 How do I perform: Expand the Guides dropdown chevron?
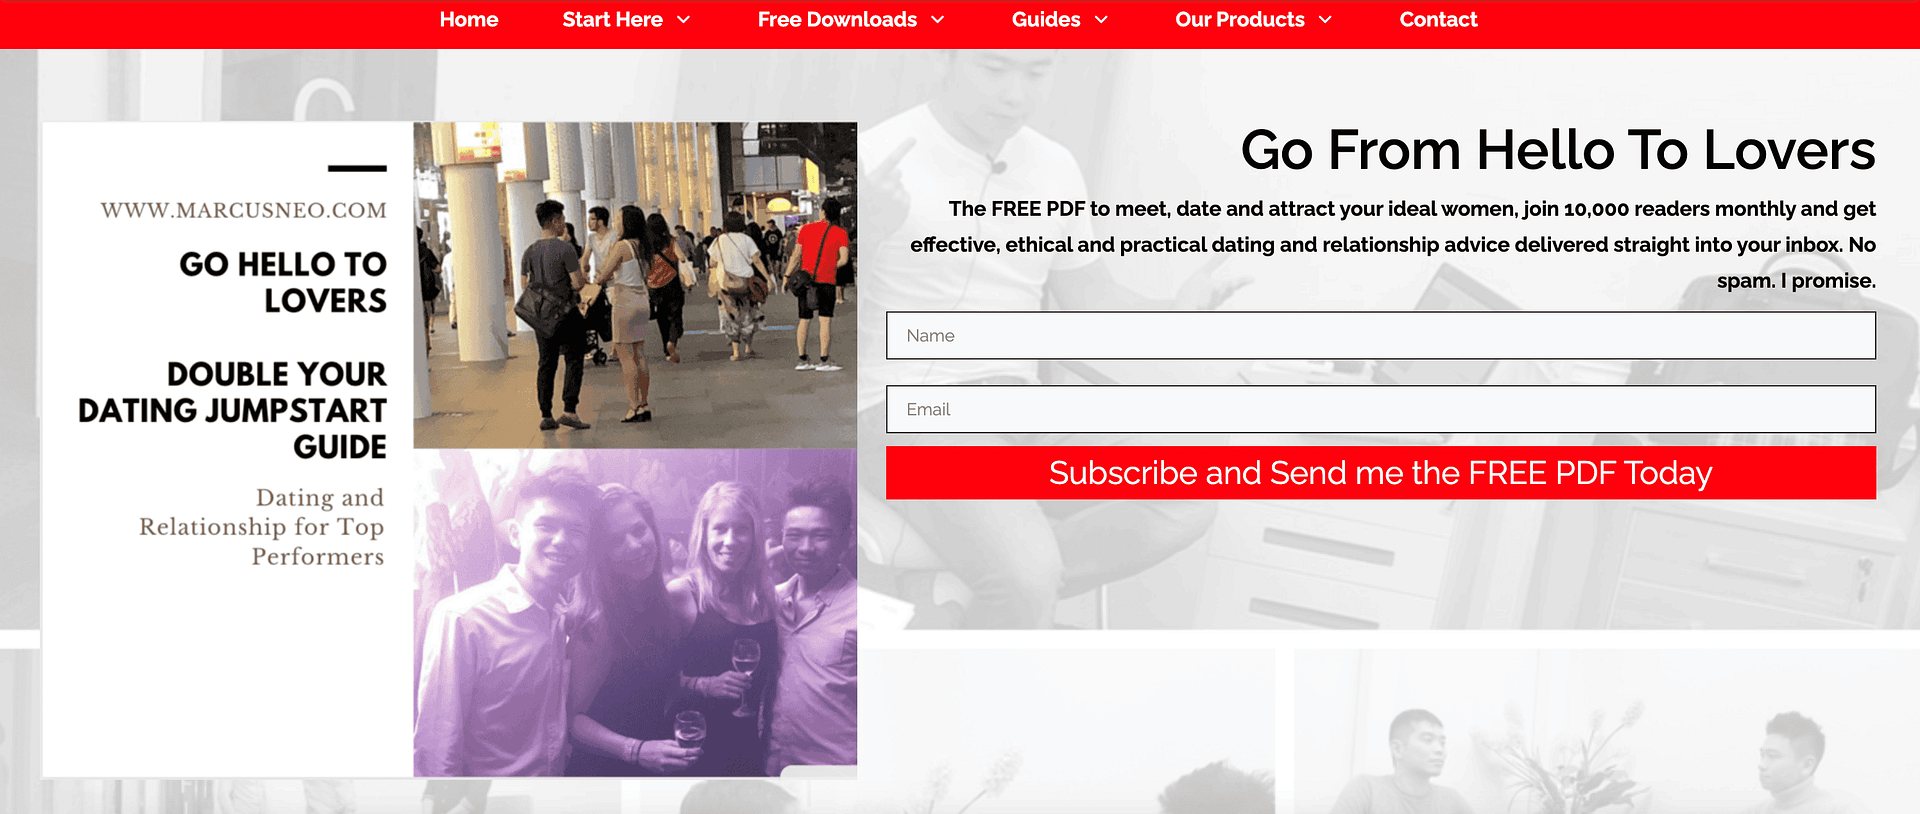click(1101, 20)
